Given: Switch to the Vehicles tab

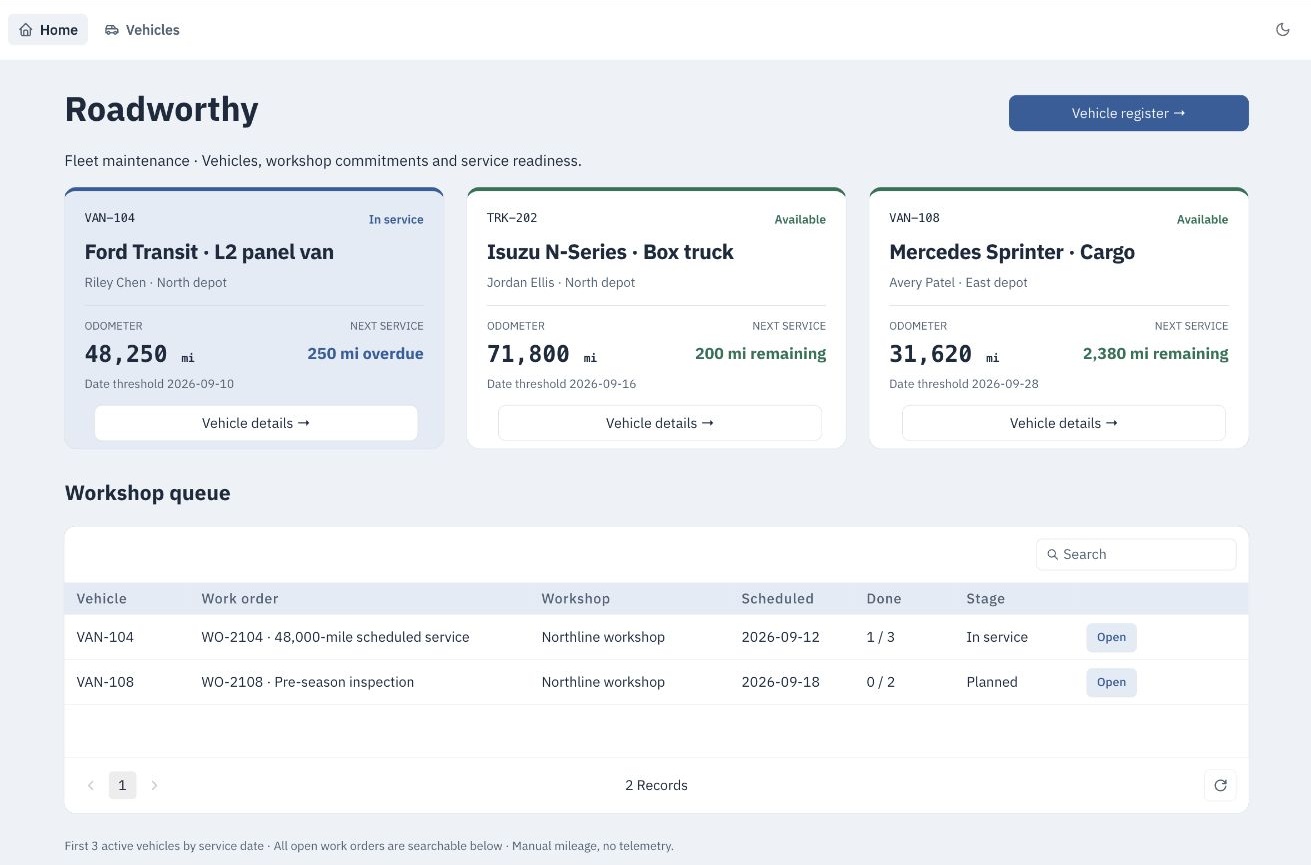Looking at the screenshot, I should [142, 30].
